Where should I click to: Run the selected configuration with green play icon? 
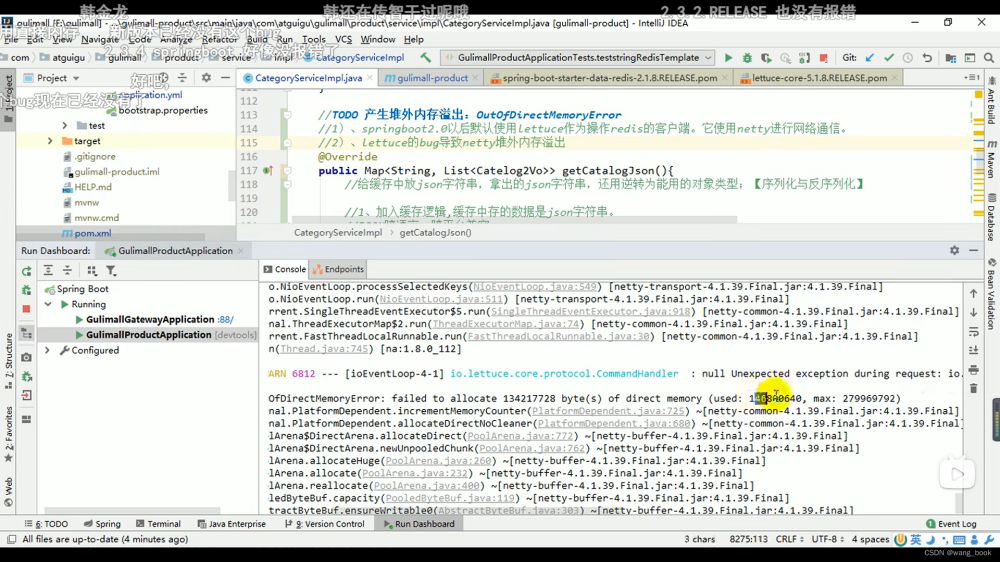tap(728, 57)
